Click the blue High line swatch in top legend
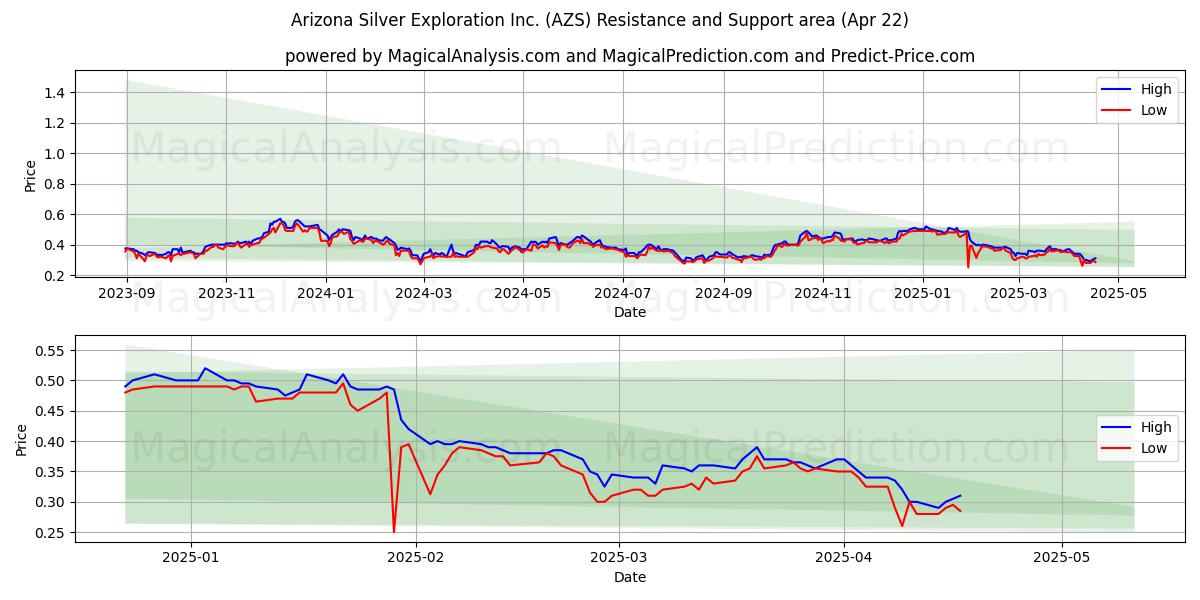Viewport: 1200px width, 600px height. [1117, 90]
